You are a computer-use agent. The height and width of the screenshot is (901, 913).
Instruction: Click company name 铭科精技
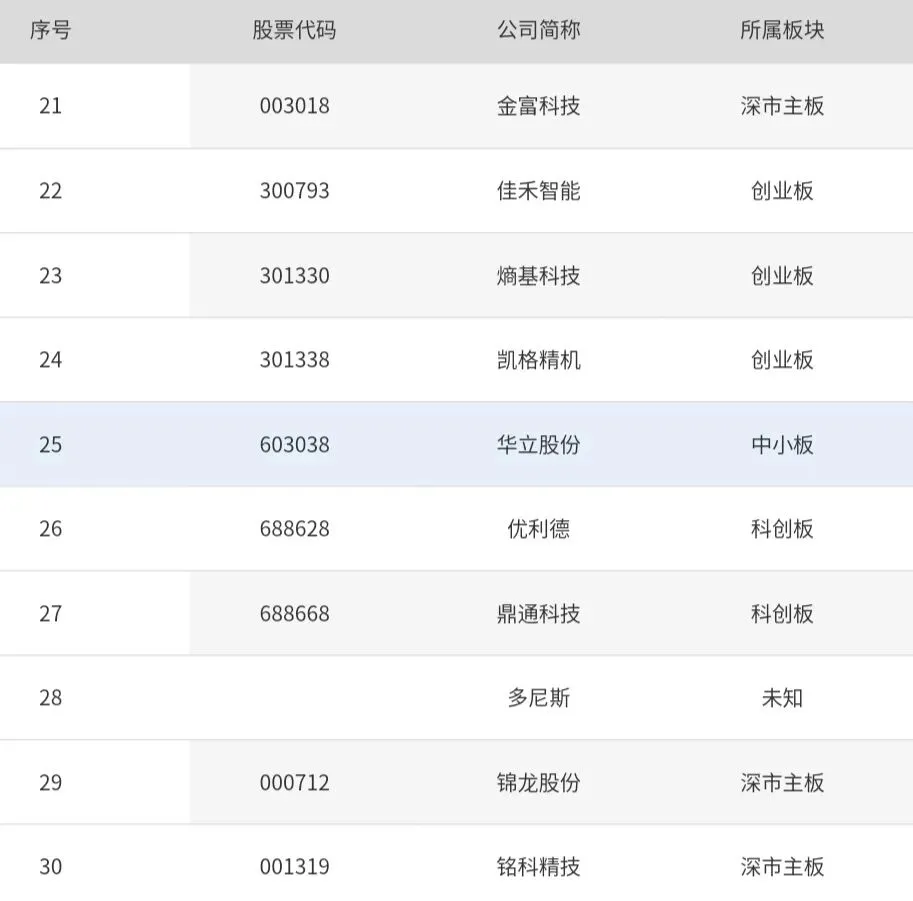539,867
